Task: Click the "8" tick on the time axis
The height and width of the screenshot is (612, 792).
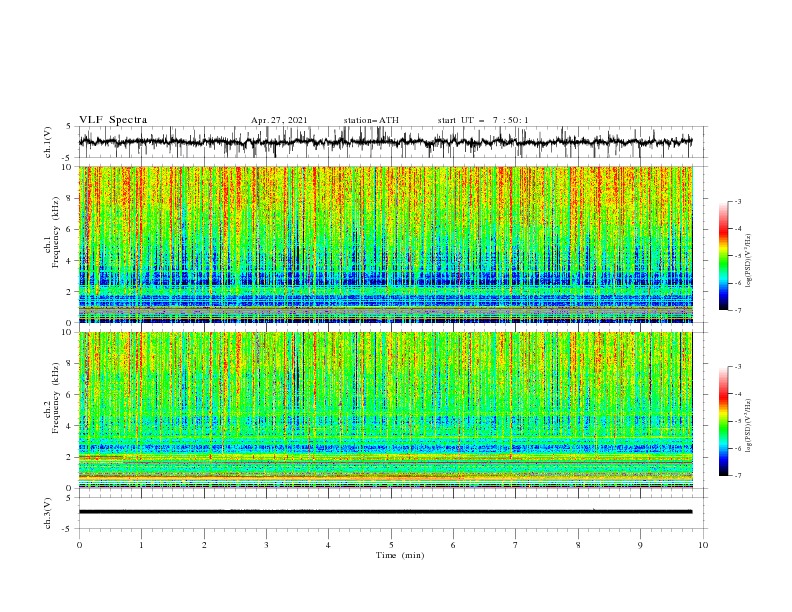Action: [x=578, y=545]
